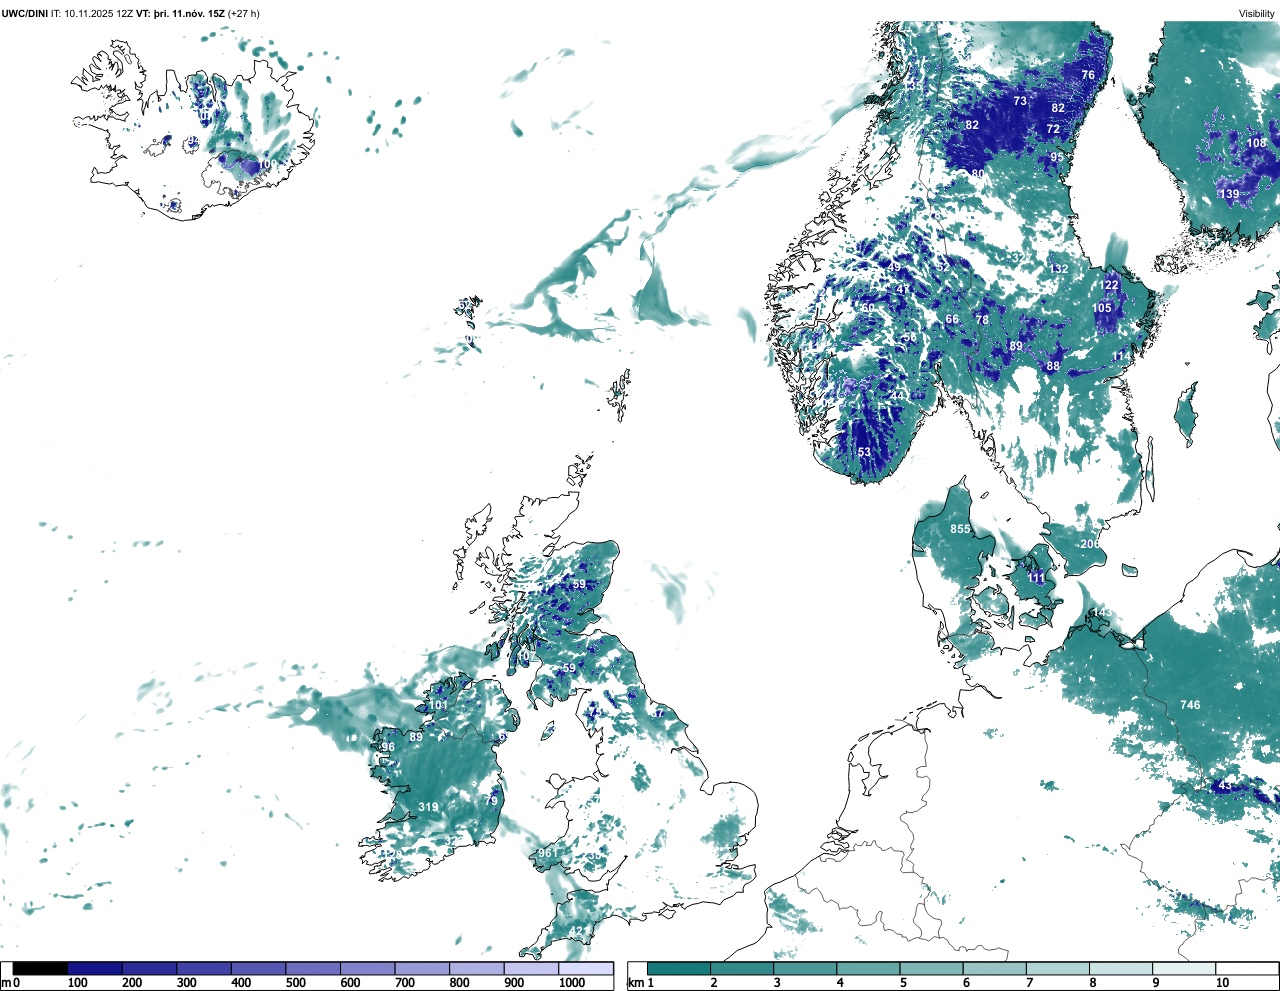Click the '114' value on Sweden's east coast
Image resolution: width=1280 pixels, height=991 pixels.
click(1122, 357)
